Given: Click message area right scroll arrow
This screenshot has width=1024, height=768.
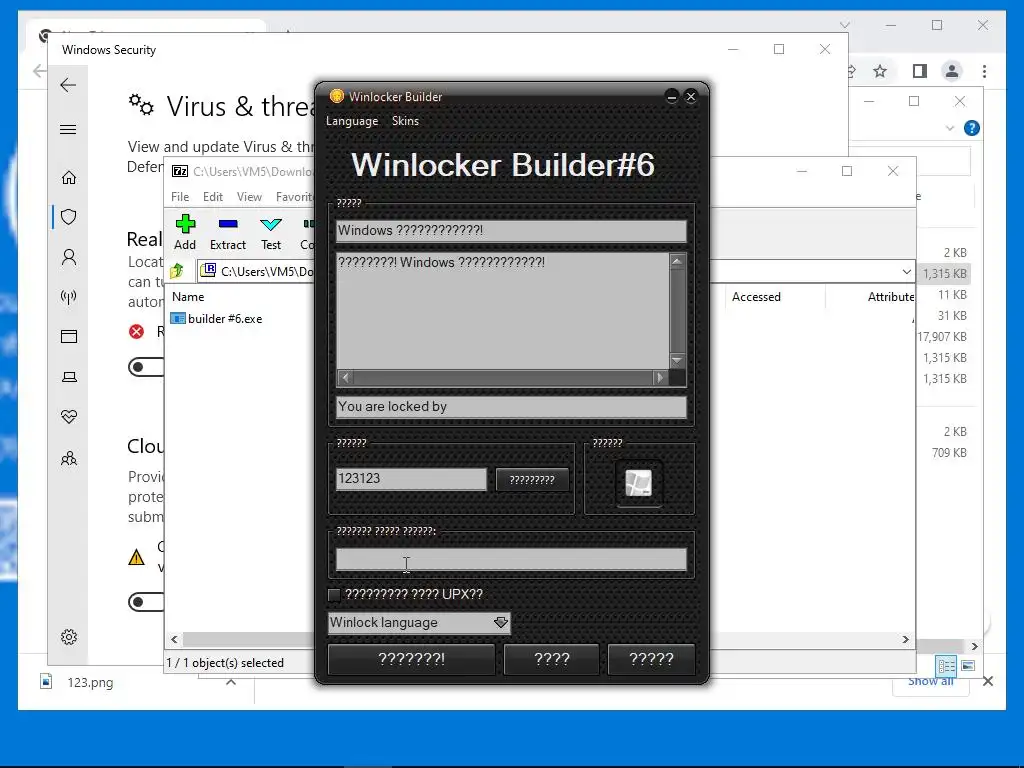Looking at the screenshot, I should pyautogui.click(x=660, y=377).
